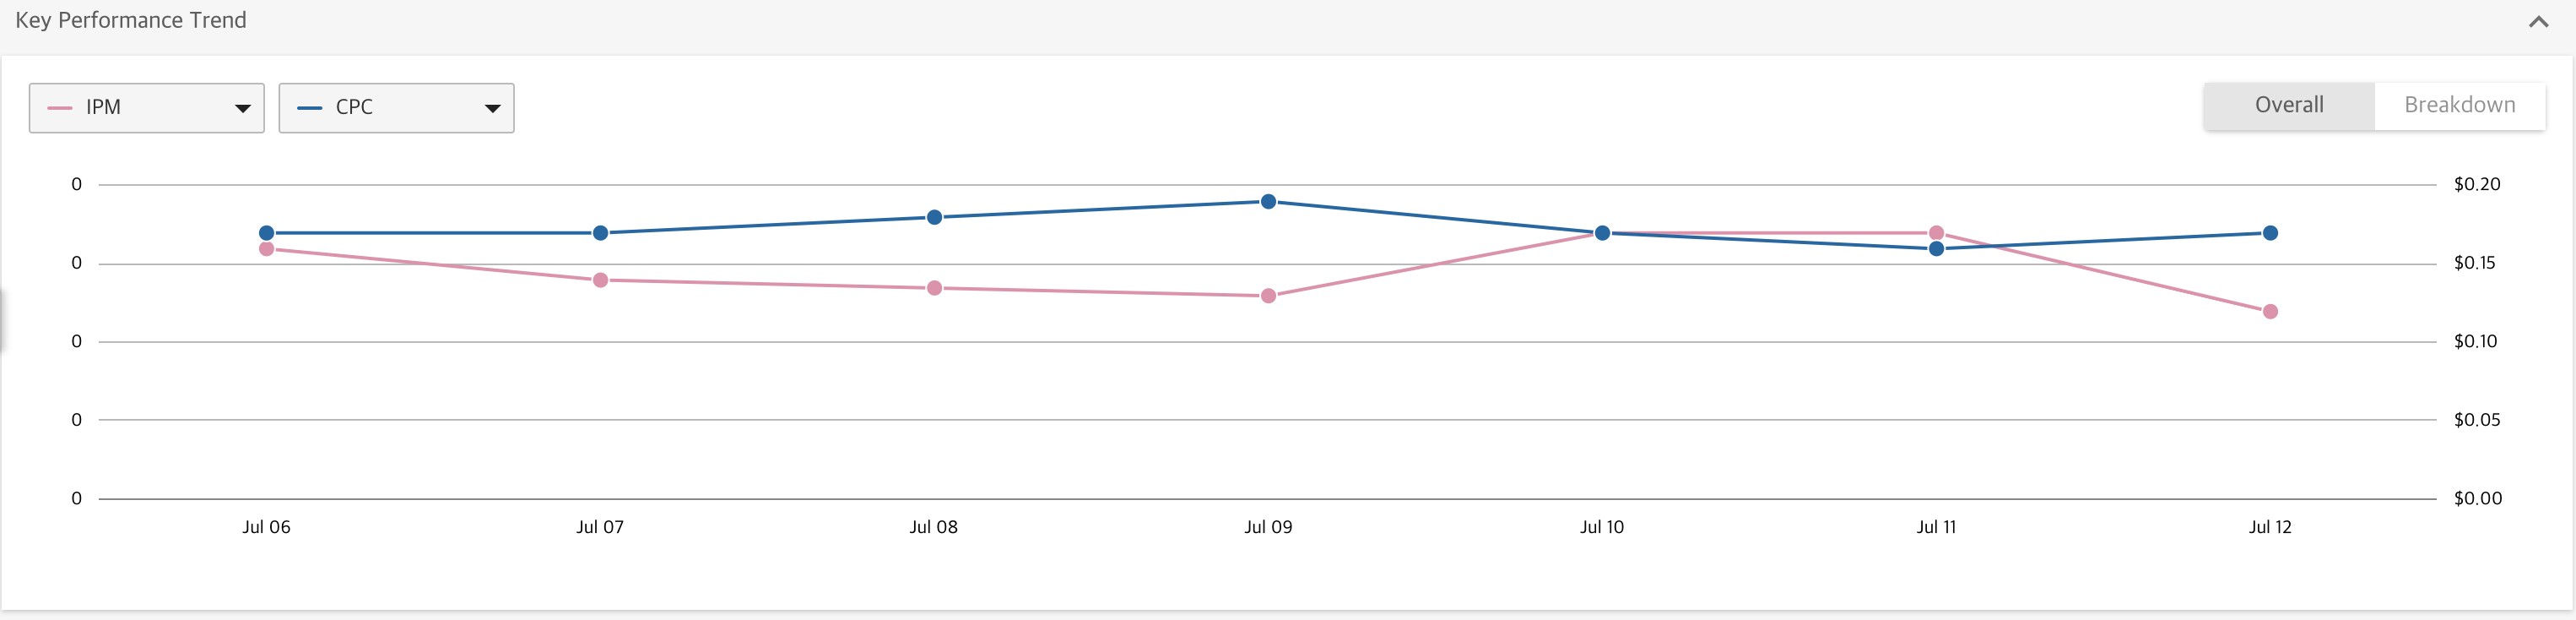Pick the blue CPC marker for Jul 08

point(934,217)
